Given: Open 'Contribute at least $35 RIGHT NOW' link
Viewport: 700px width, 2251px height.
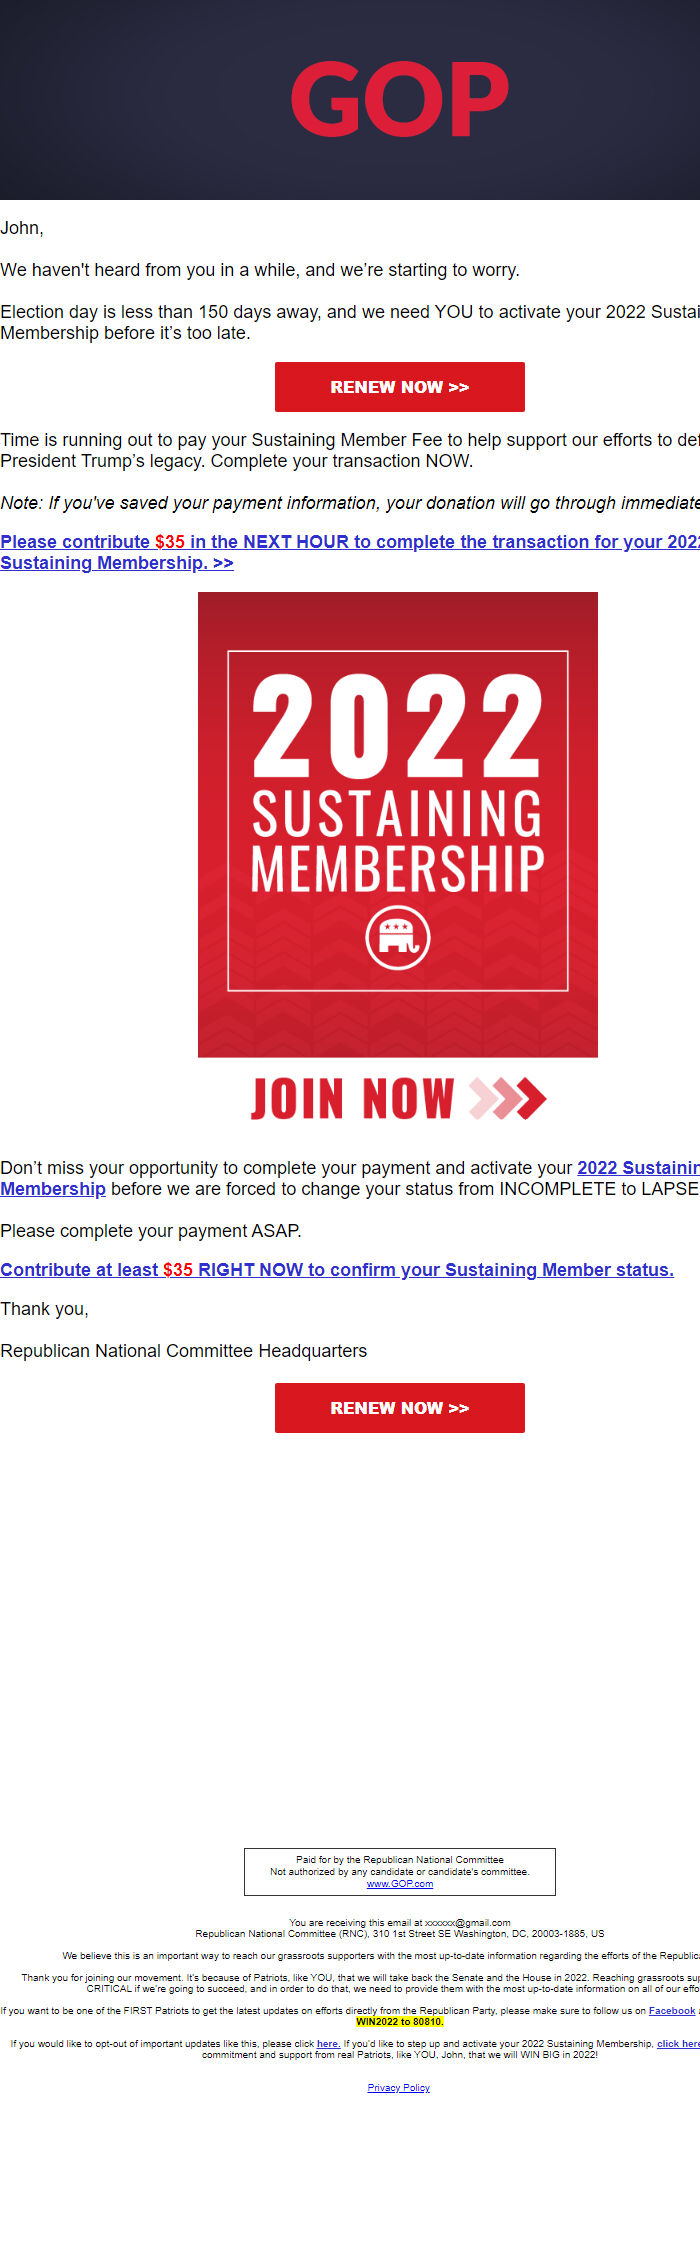Looking at the screenshot, I should [x=336, y=1270].
